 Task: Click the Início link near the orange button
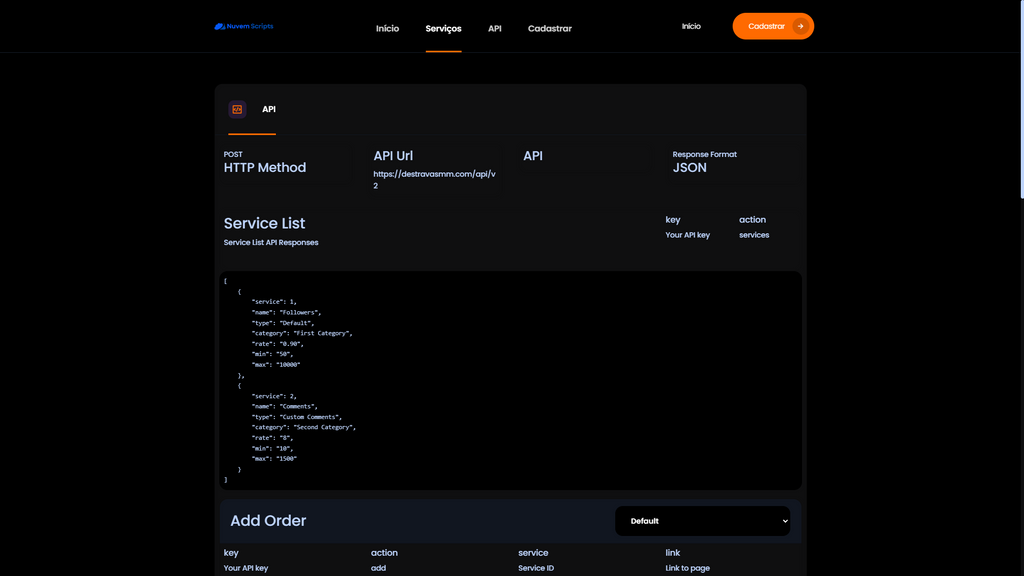pyautogui.click(x=691, y=27)
